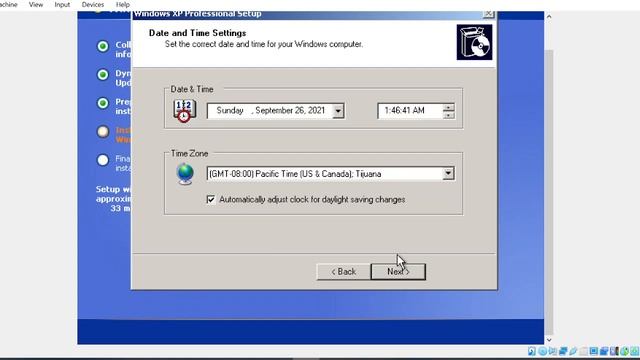
Task: Click the Back button
Action: tap(343, 271)
